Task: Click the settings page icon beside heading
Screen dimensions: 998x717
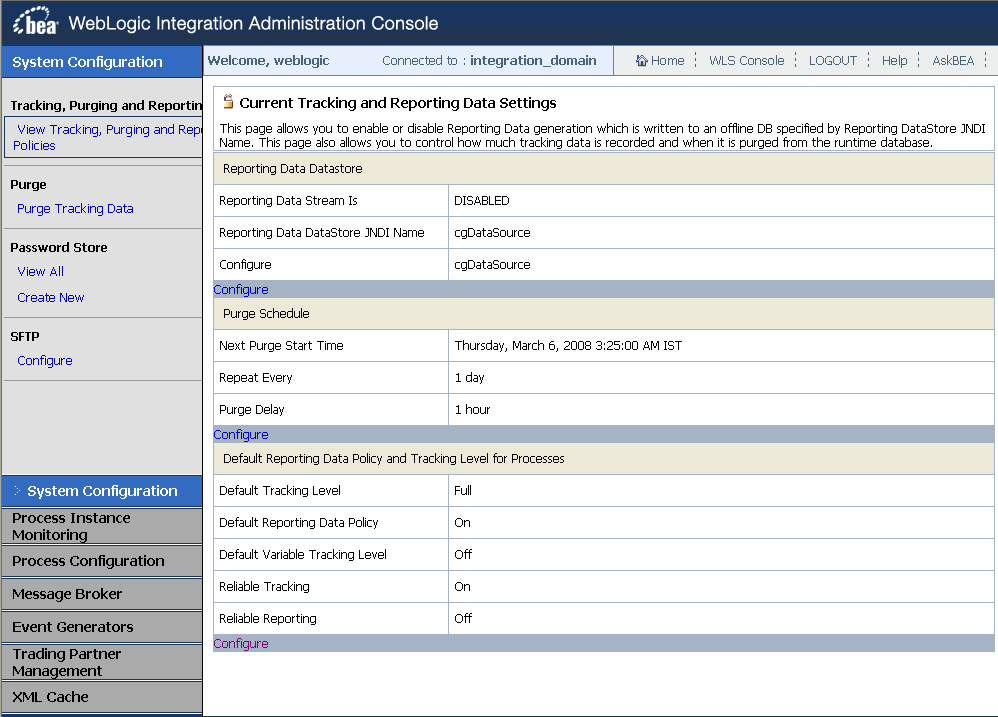Action: [228, 102]
